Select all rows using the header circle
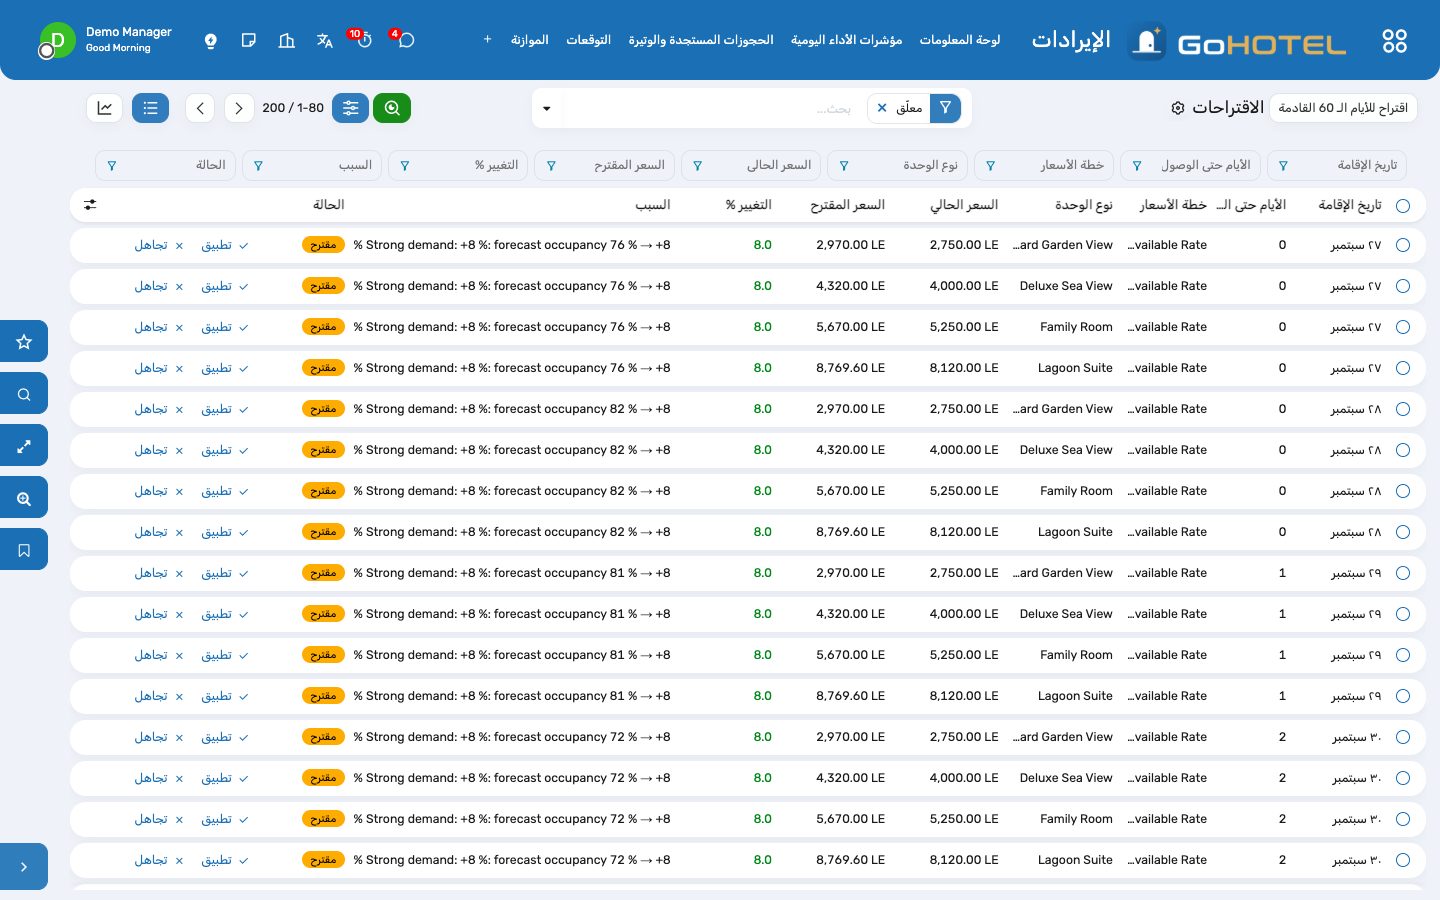Viewport: 1440px width, 900px height. (x=1403, y=206)
